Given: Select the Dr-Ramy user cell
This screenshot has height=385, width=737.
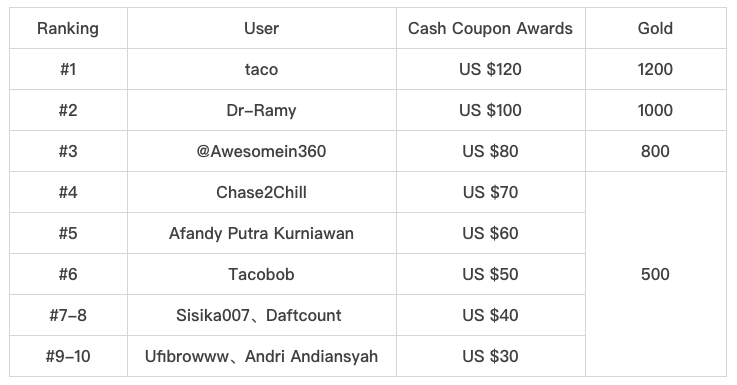Looking at the screenshot, I should coord(261,110).
